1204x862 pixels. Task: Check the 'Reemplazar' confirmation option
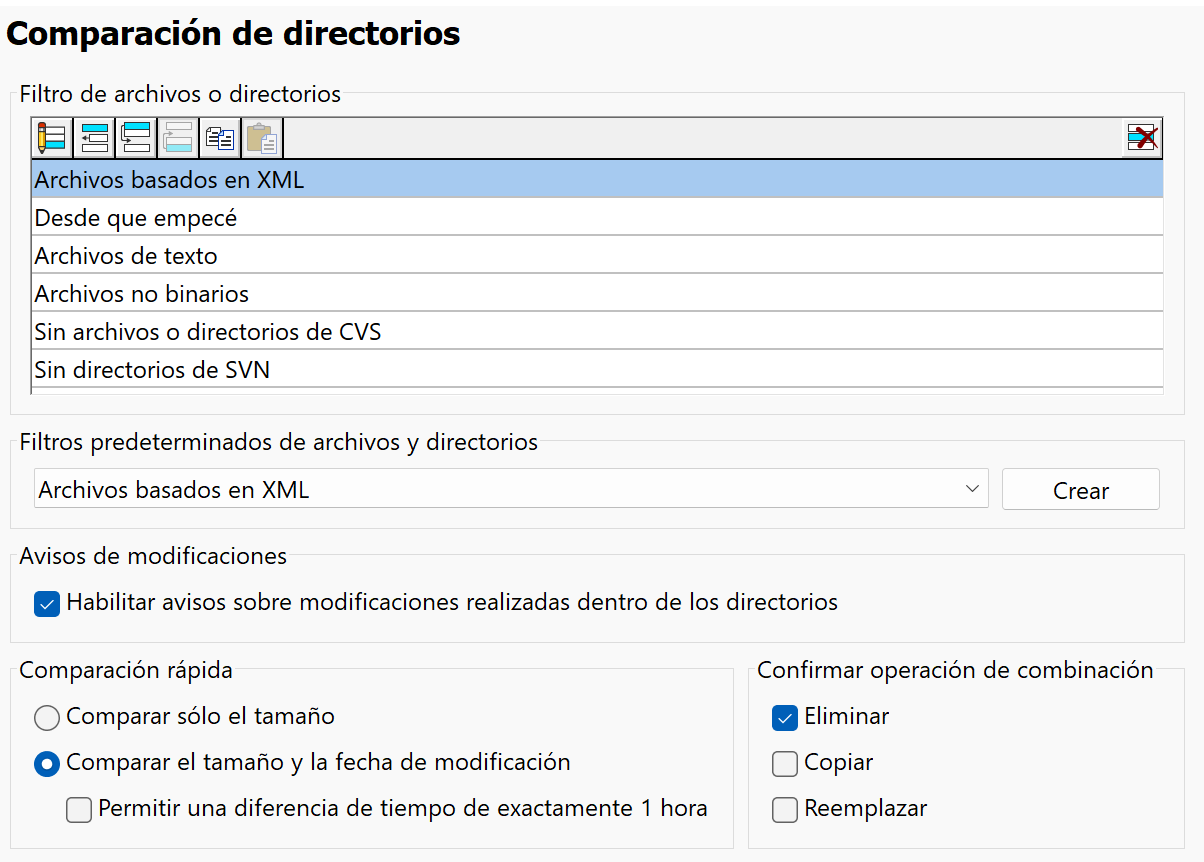click(785, 810)
